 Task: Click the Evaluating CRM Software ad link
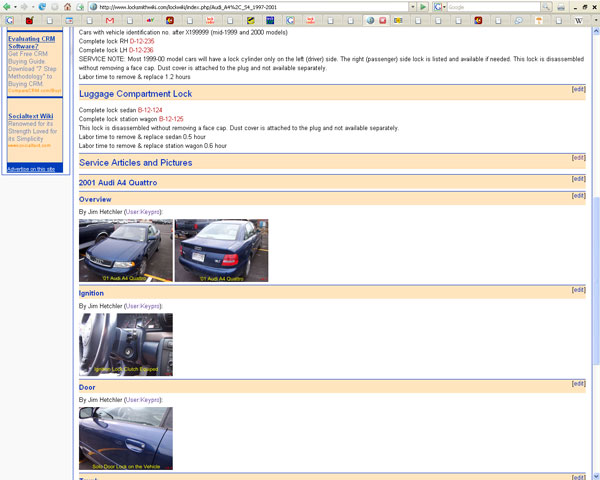click(x=33, y=43)
